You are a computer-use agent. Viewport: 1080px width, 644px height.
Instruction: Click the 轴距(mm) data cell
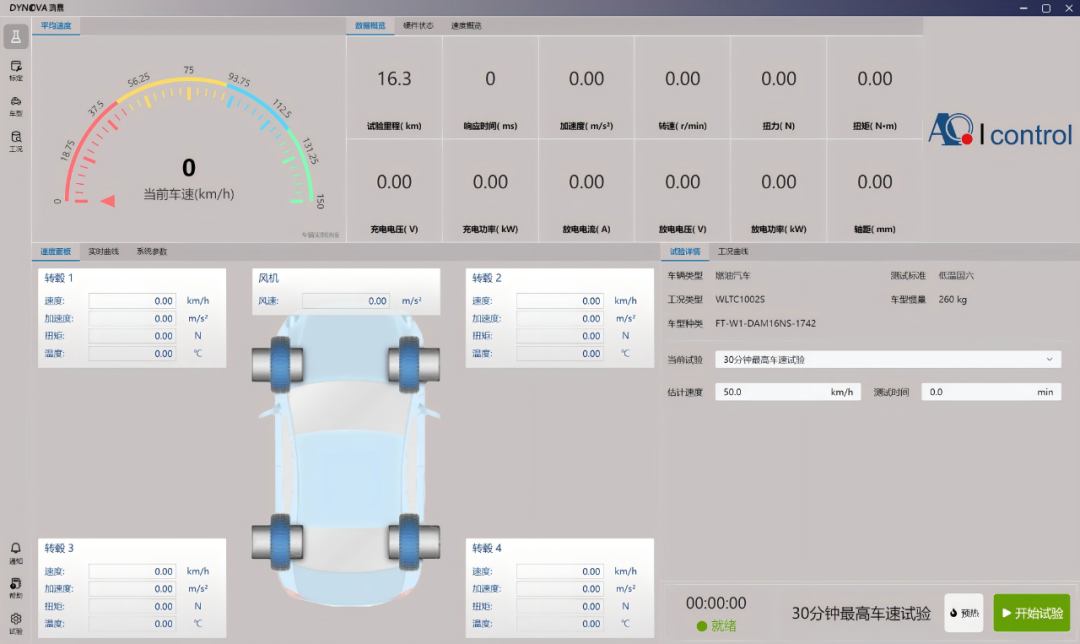(x=875, y=191)
